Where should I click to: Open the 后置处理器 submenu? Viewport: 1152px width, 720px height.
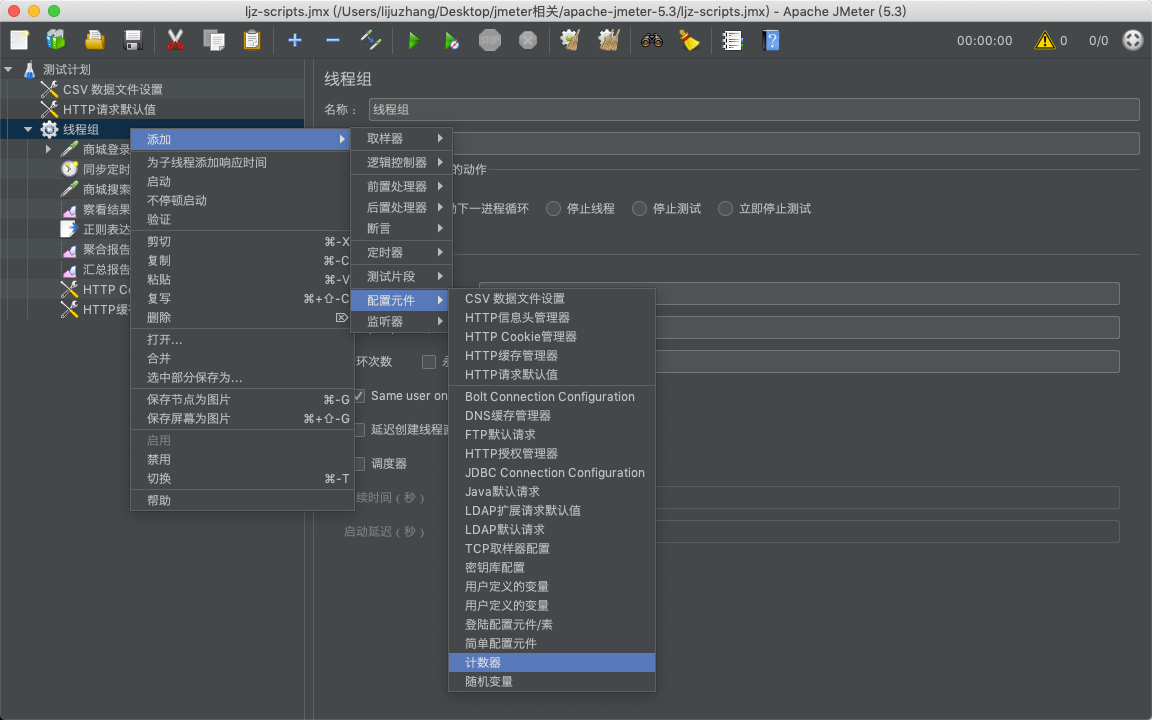[401, 208]
